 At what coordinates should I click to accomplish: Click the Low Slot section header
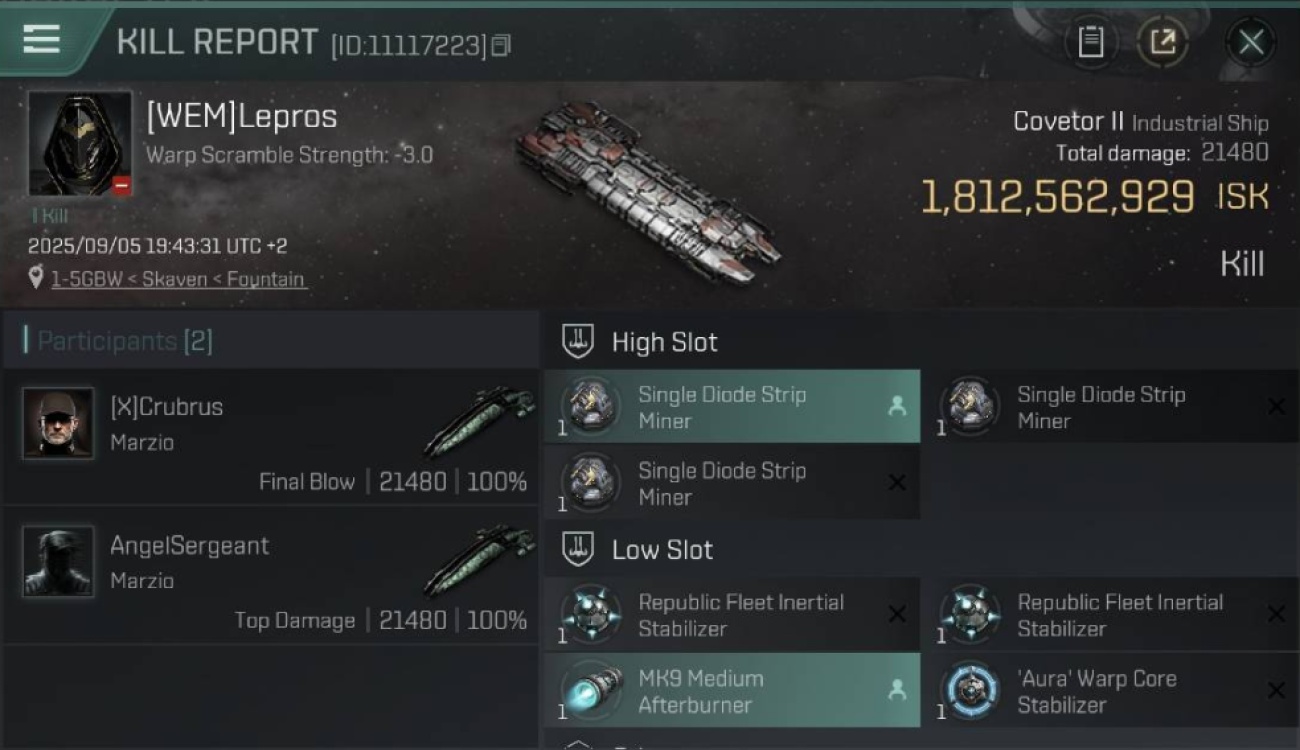[662, 550]
